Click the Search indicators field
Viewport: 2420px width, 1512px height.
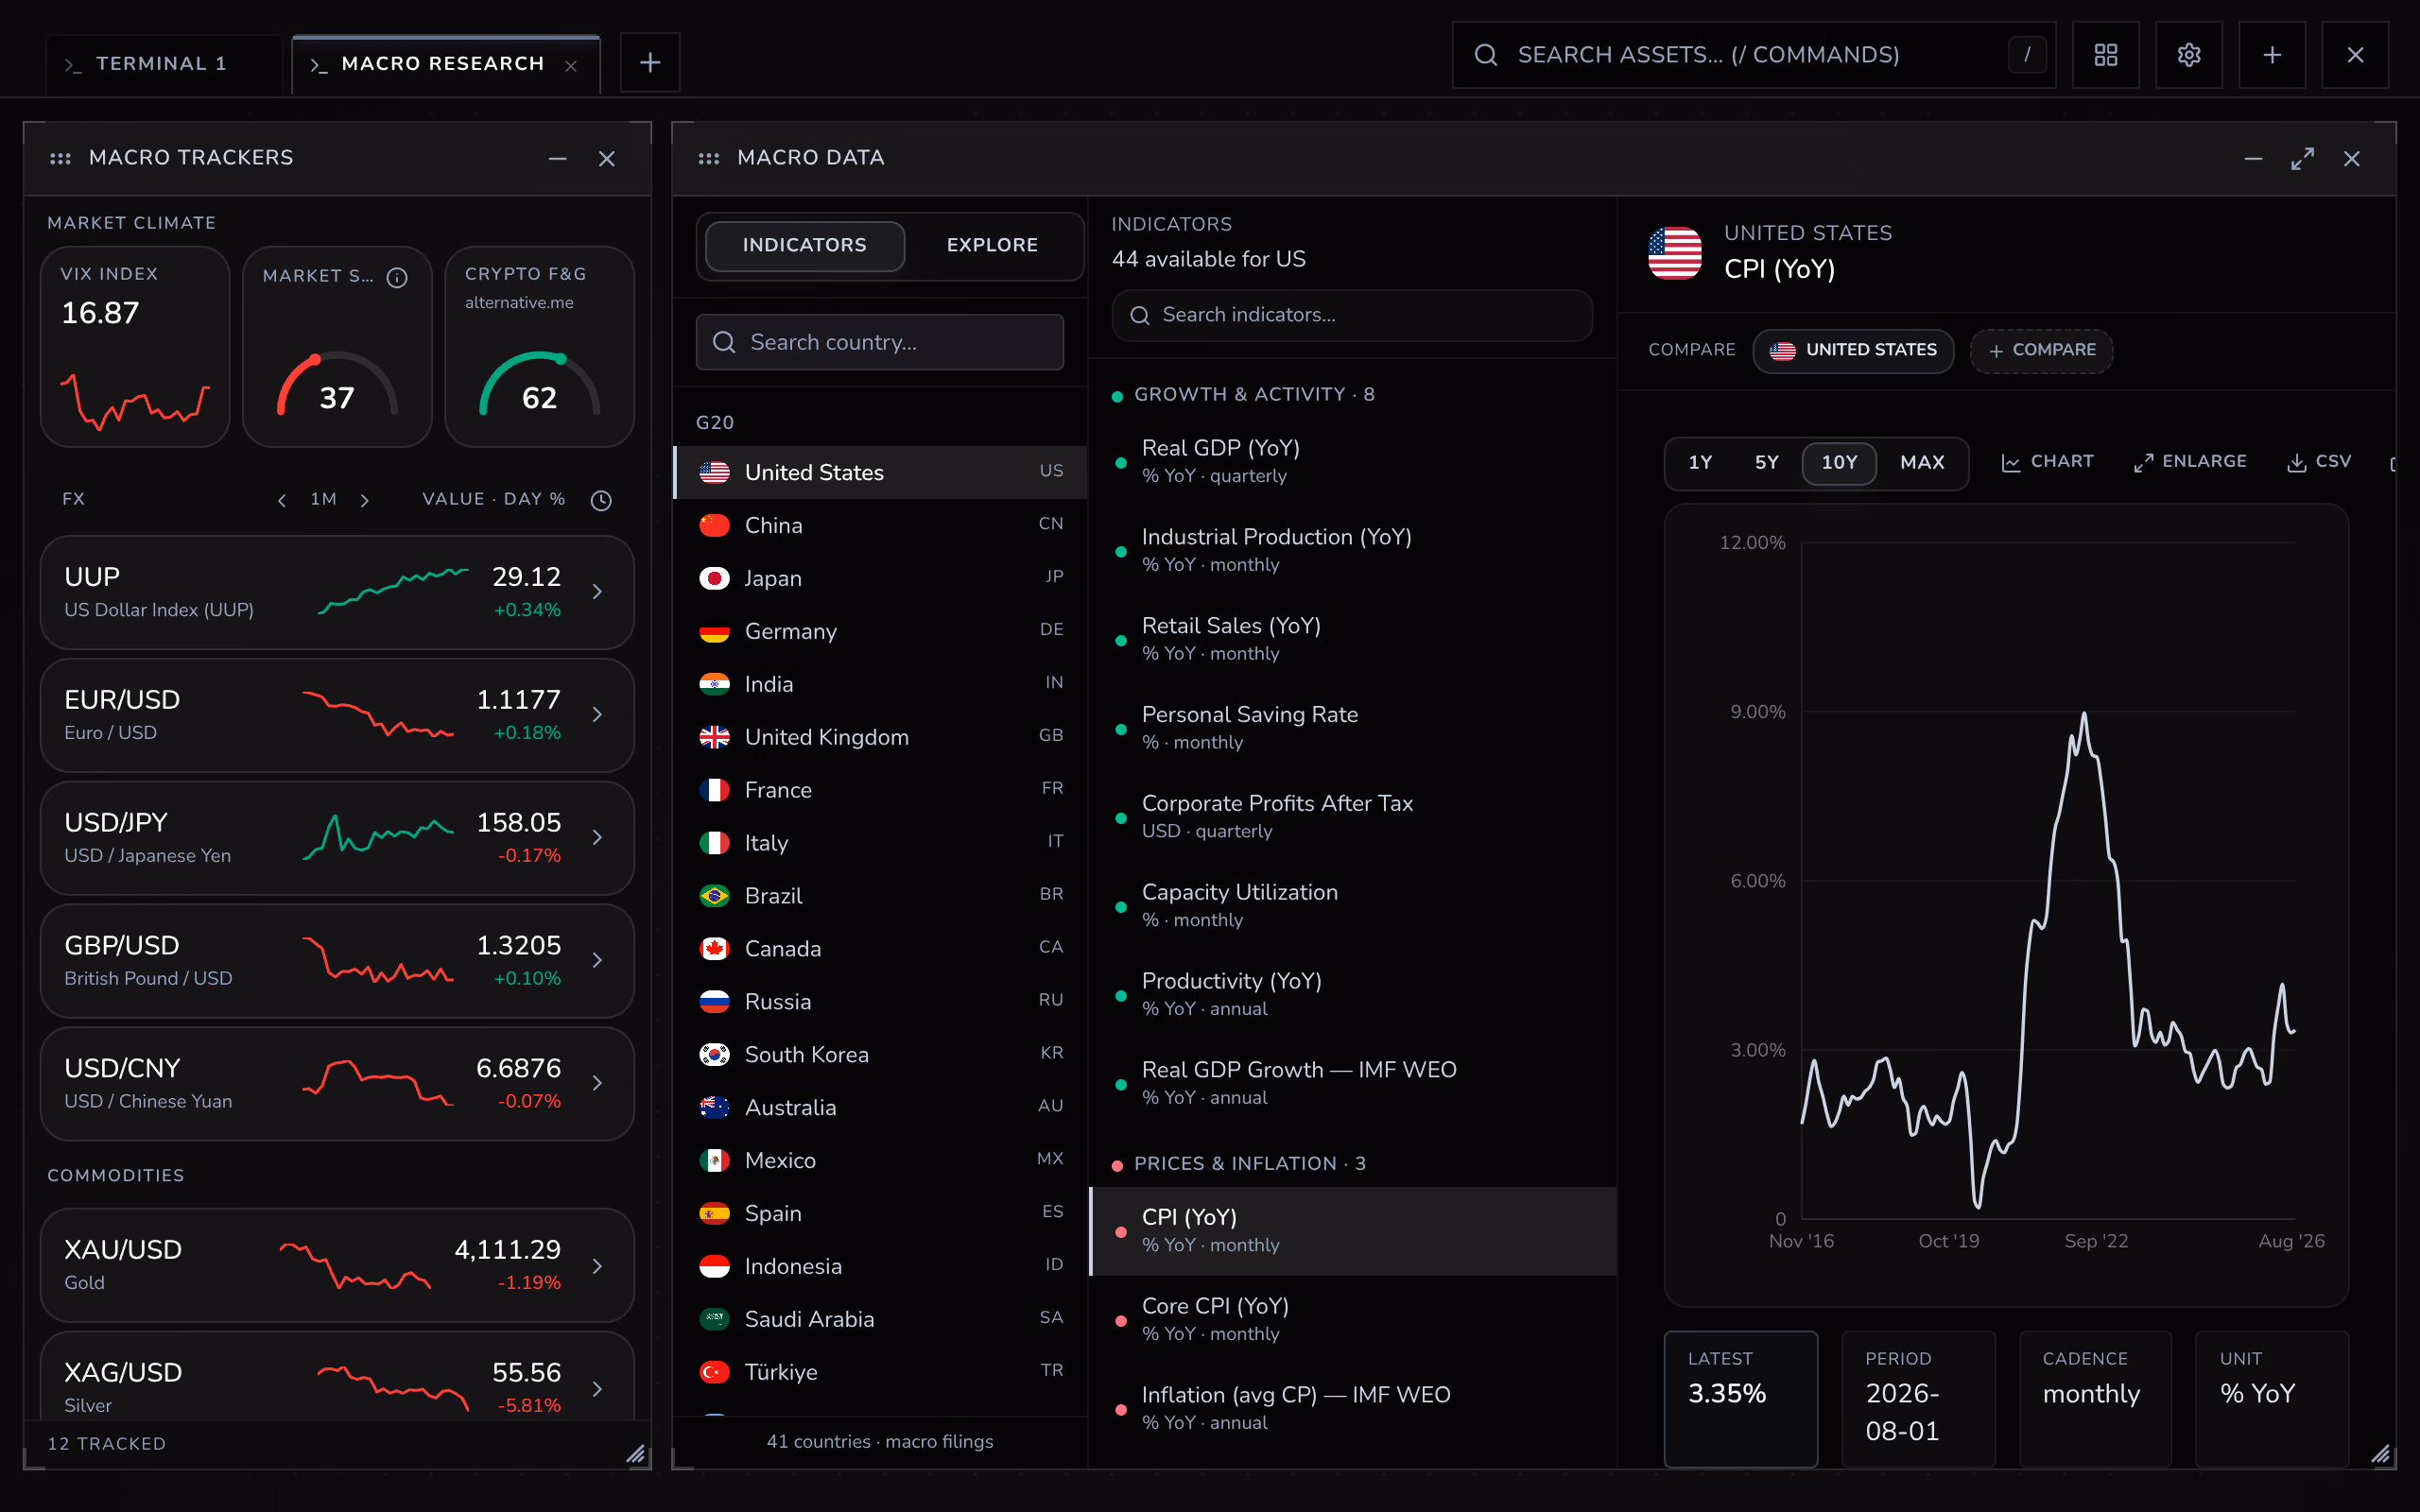1352,315
